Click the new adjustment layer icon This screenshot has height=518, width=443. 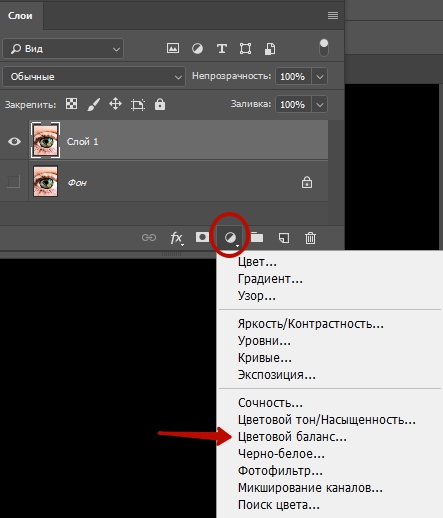tap(230, 238)
